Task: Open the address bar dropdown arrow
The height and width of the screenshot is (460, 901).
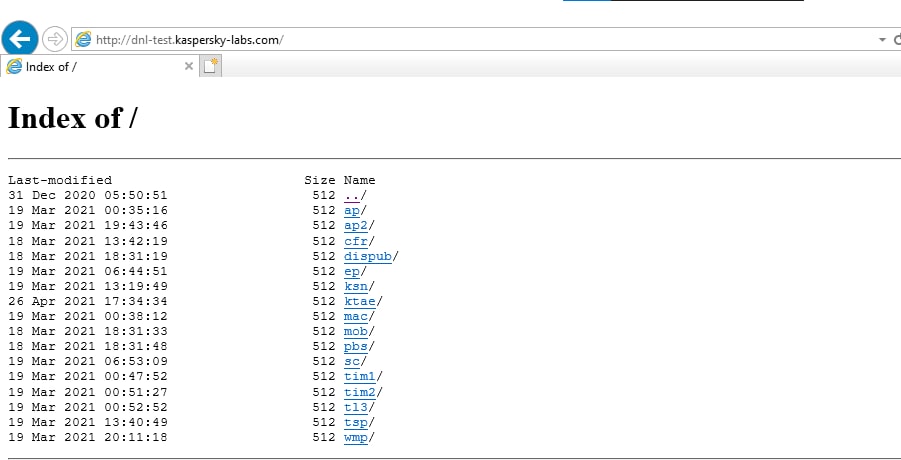Action: 882,40
